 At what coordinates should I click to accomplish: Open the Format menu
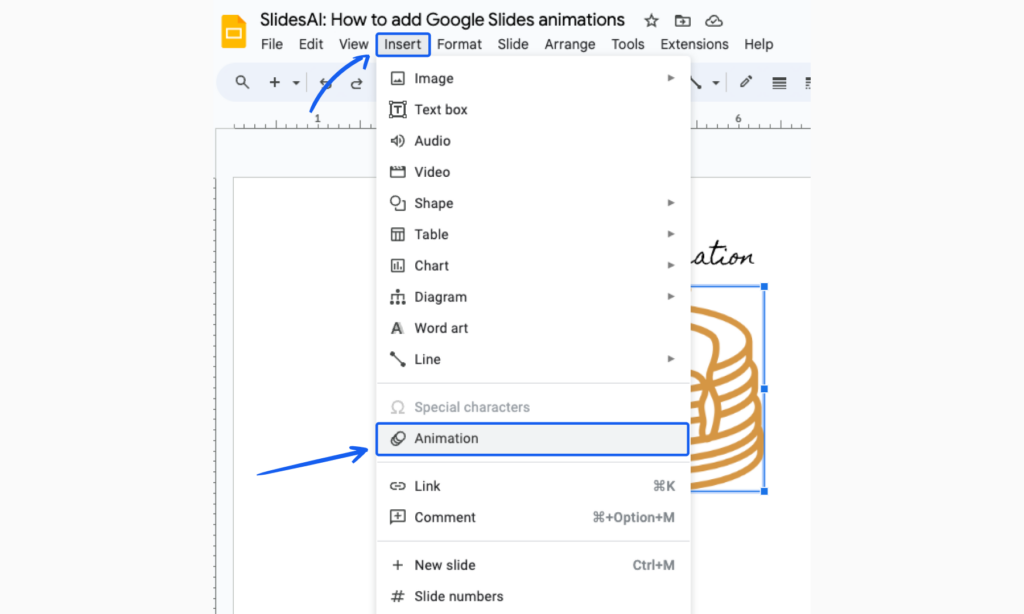coord(459,44)
